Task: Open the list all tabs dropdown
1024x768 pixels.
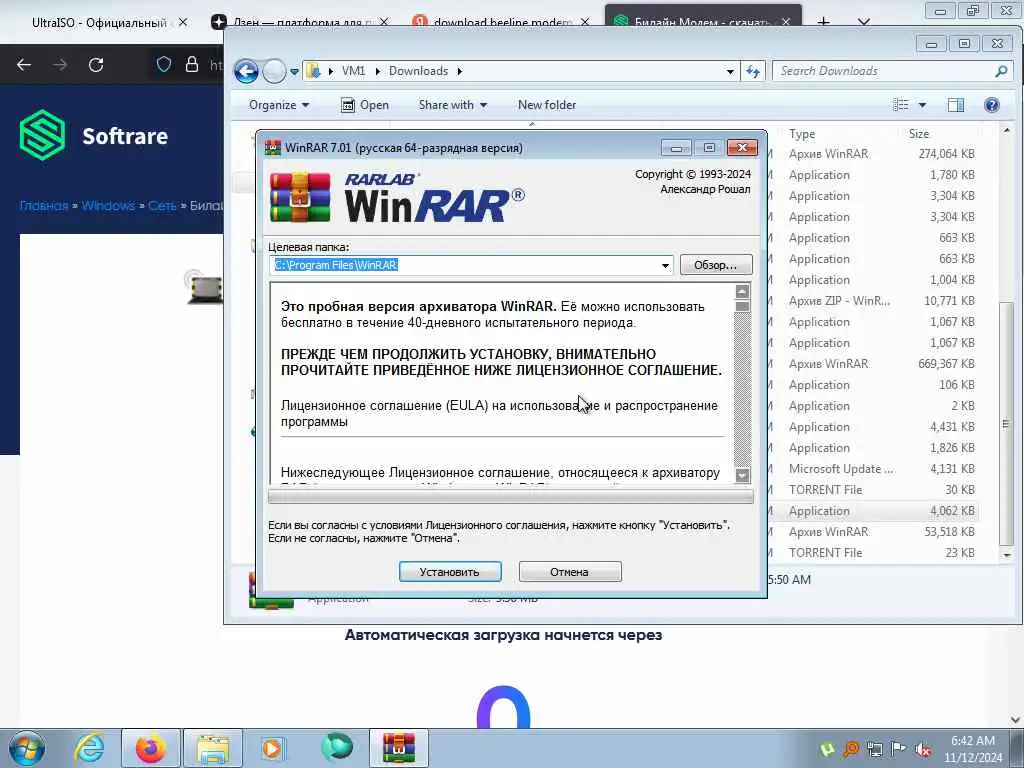Action: click(863, 22)
